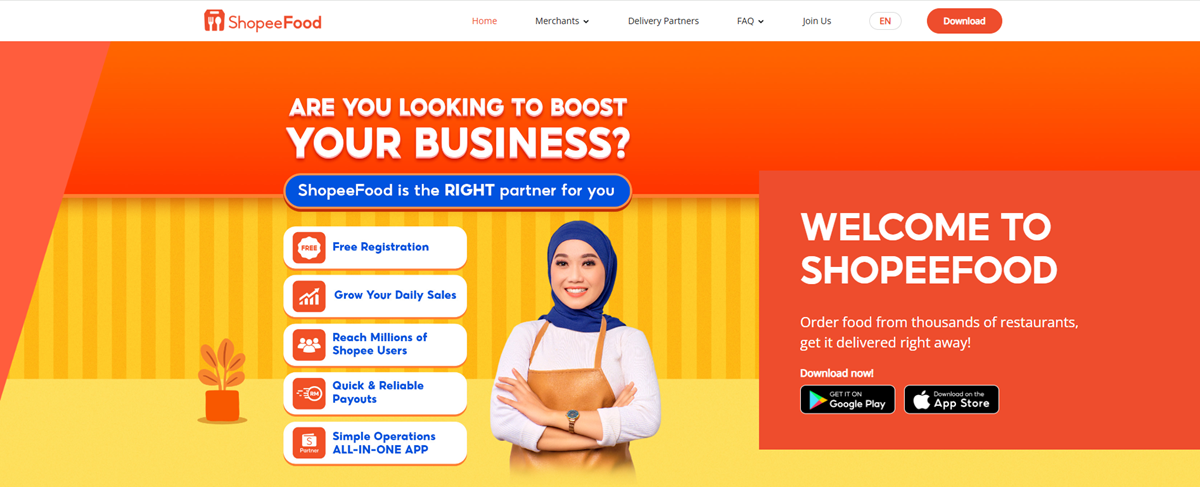Click the Shopee Partner app icon
Image resolution: width=1200 pixels, height=487 pixels.
click(309, 443)
